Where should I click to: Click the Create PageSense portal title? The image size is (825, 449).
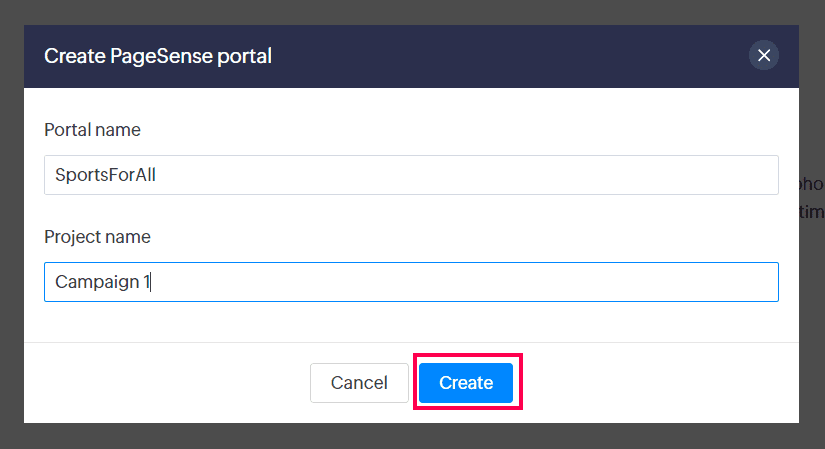click(x=158, y=56)
